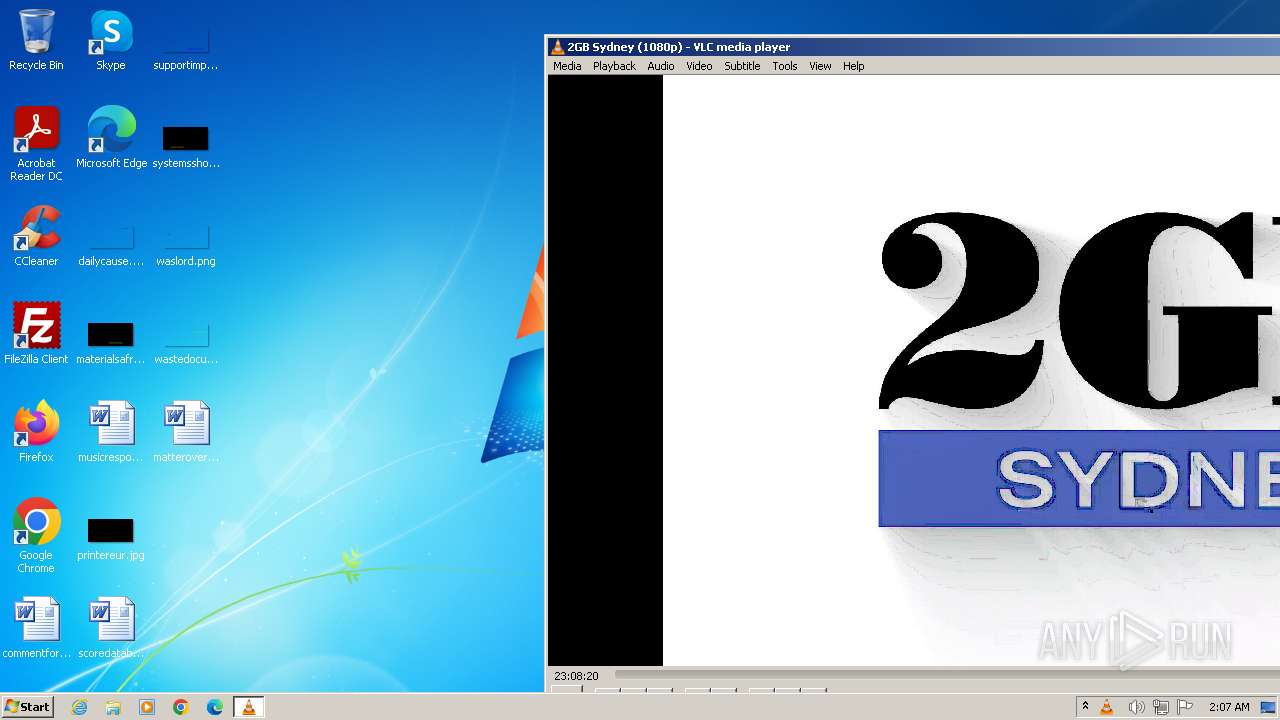
Task: Show hidden tray icons arrow
Action: point(1085,707)
